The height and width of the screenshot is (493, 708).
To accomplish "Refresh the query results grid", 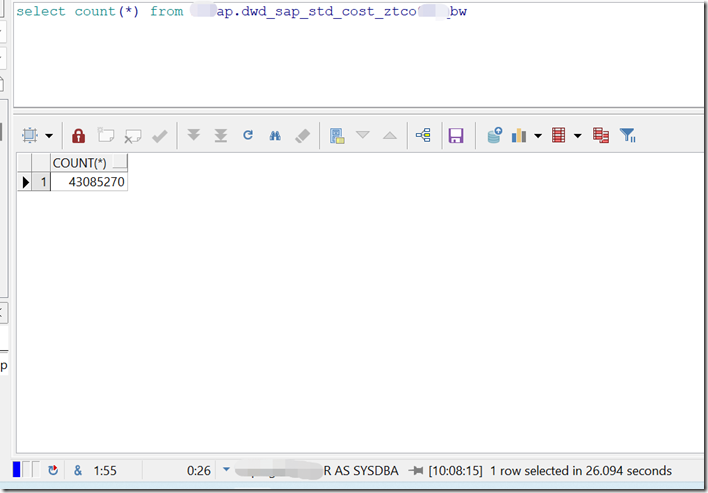I will point(248,135).
